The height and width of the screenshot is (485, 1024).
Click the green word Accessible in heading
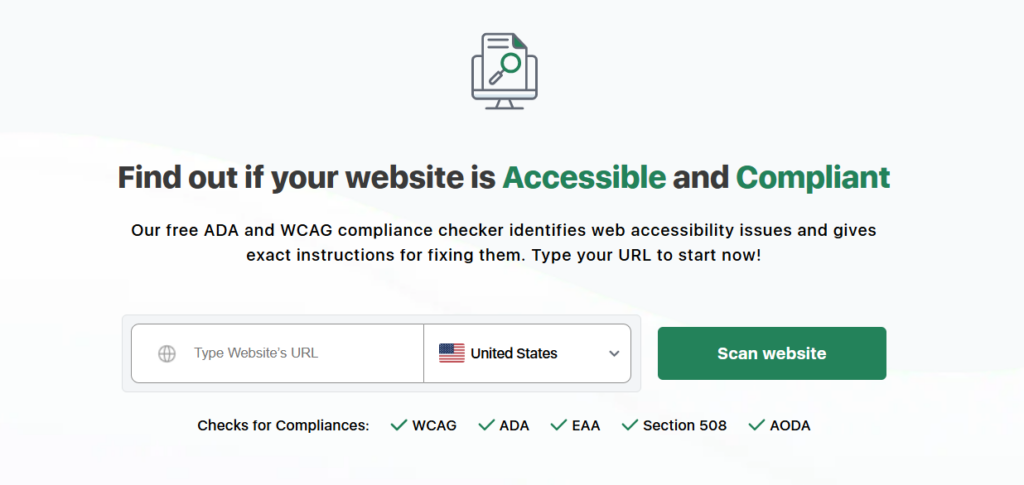click(584, 178)
